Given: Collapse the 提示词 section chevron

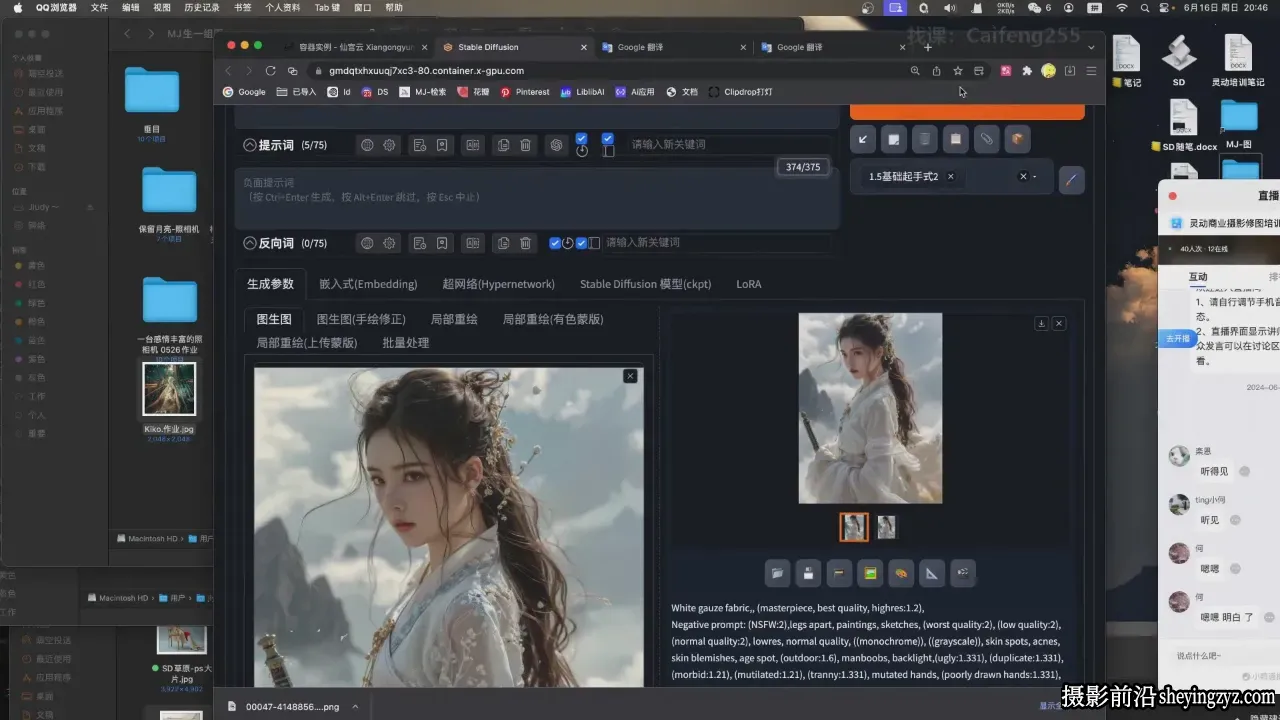Looking at the screenshot, I should coord(250,145).
